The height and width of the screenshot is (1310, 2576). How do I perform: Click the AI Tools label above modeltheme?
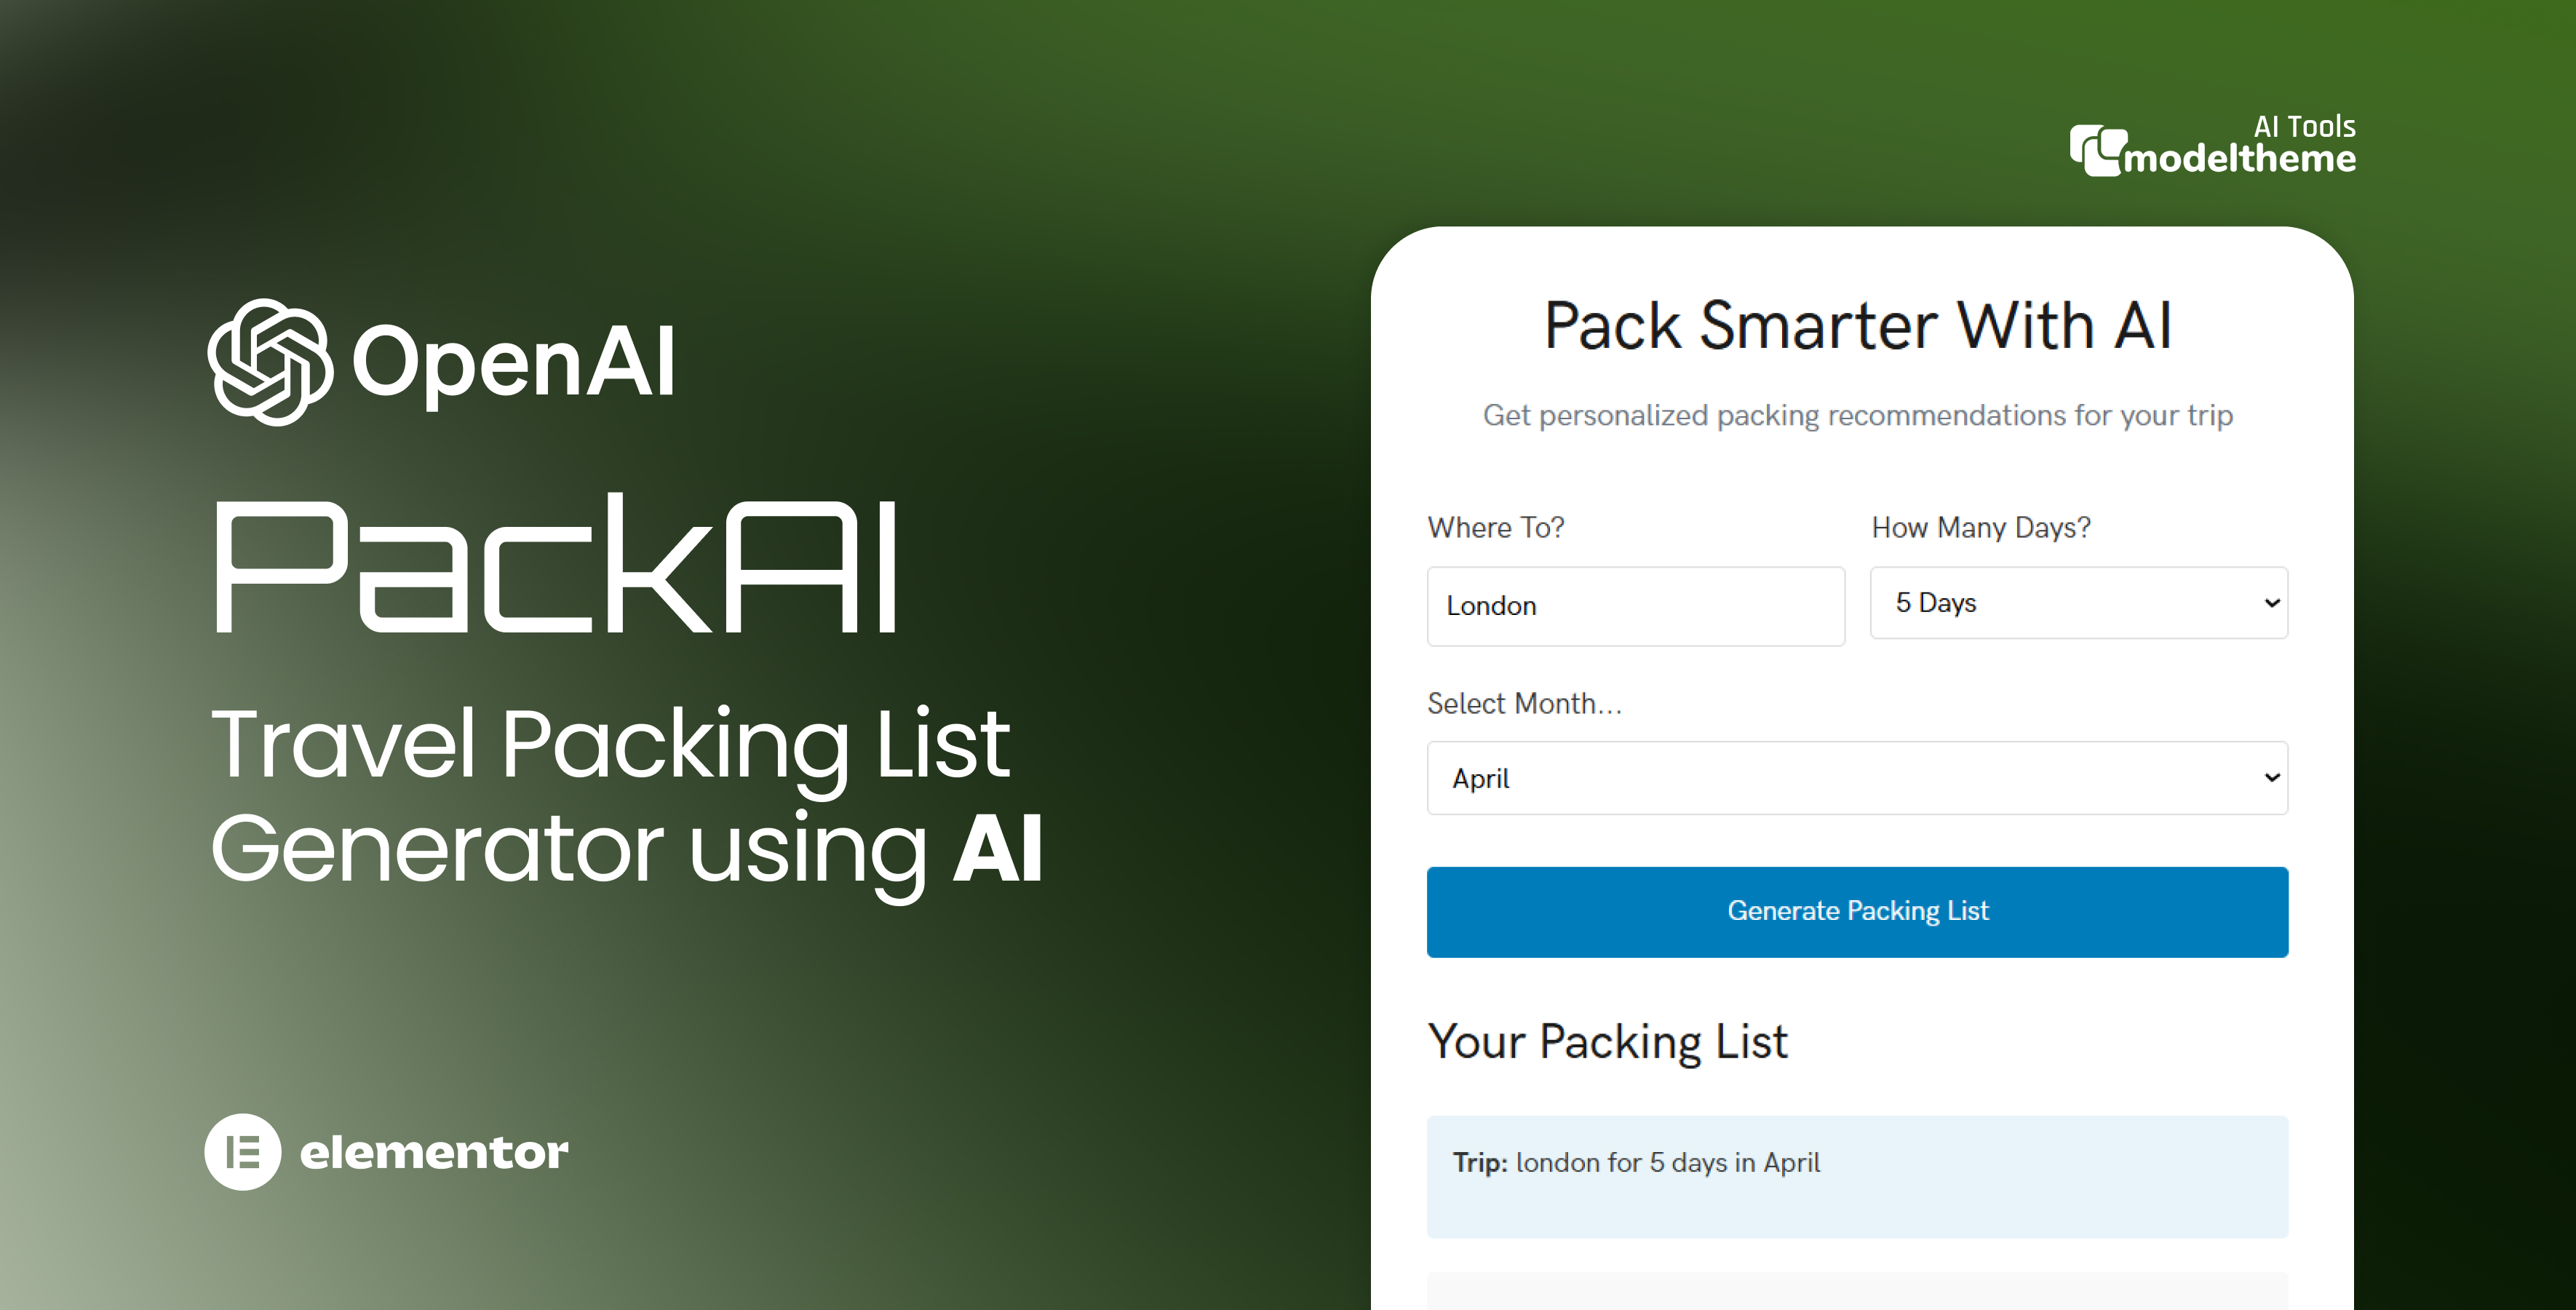[x=2304, y=126]
